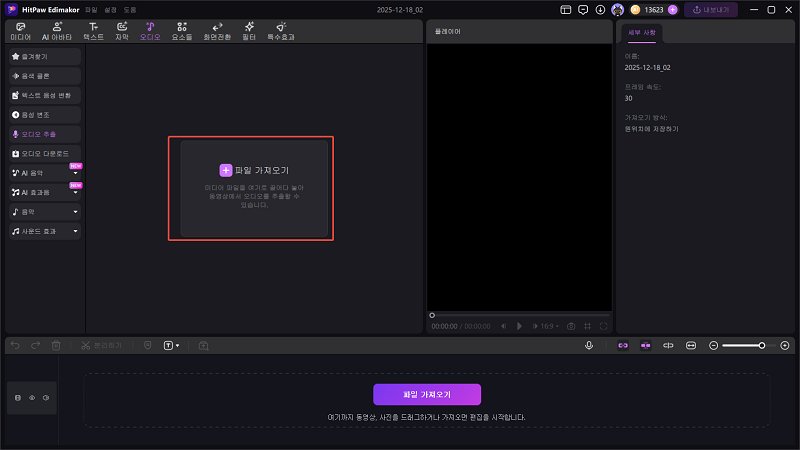Open the 도움 menu in title bar
This screenshot has height=450, width=800.
coord(130,10)
